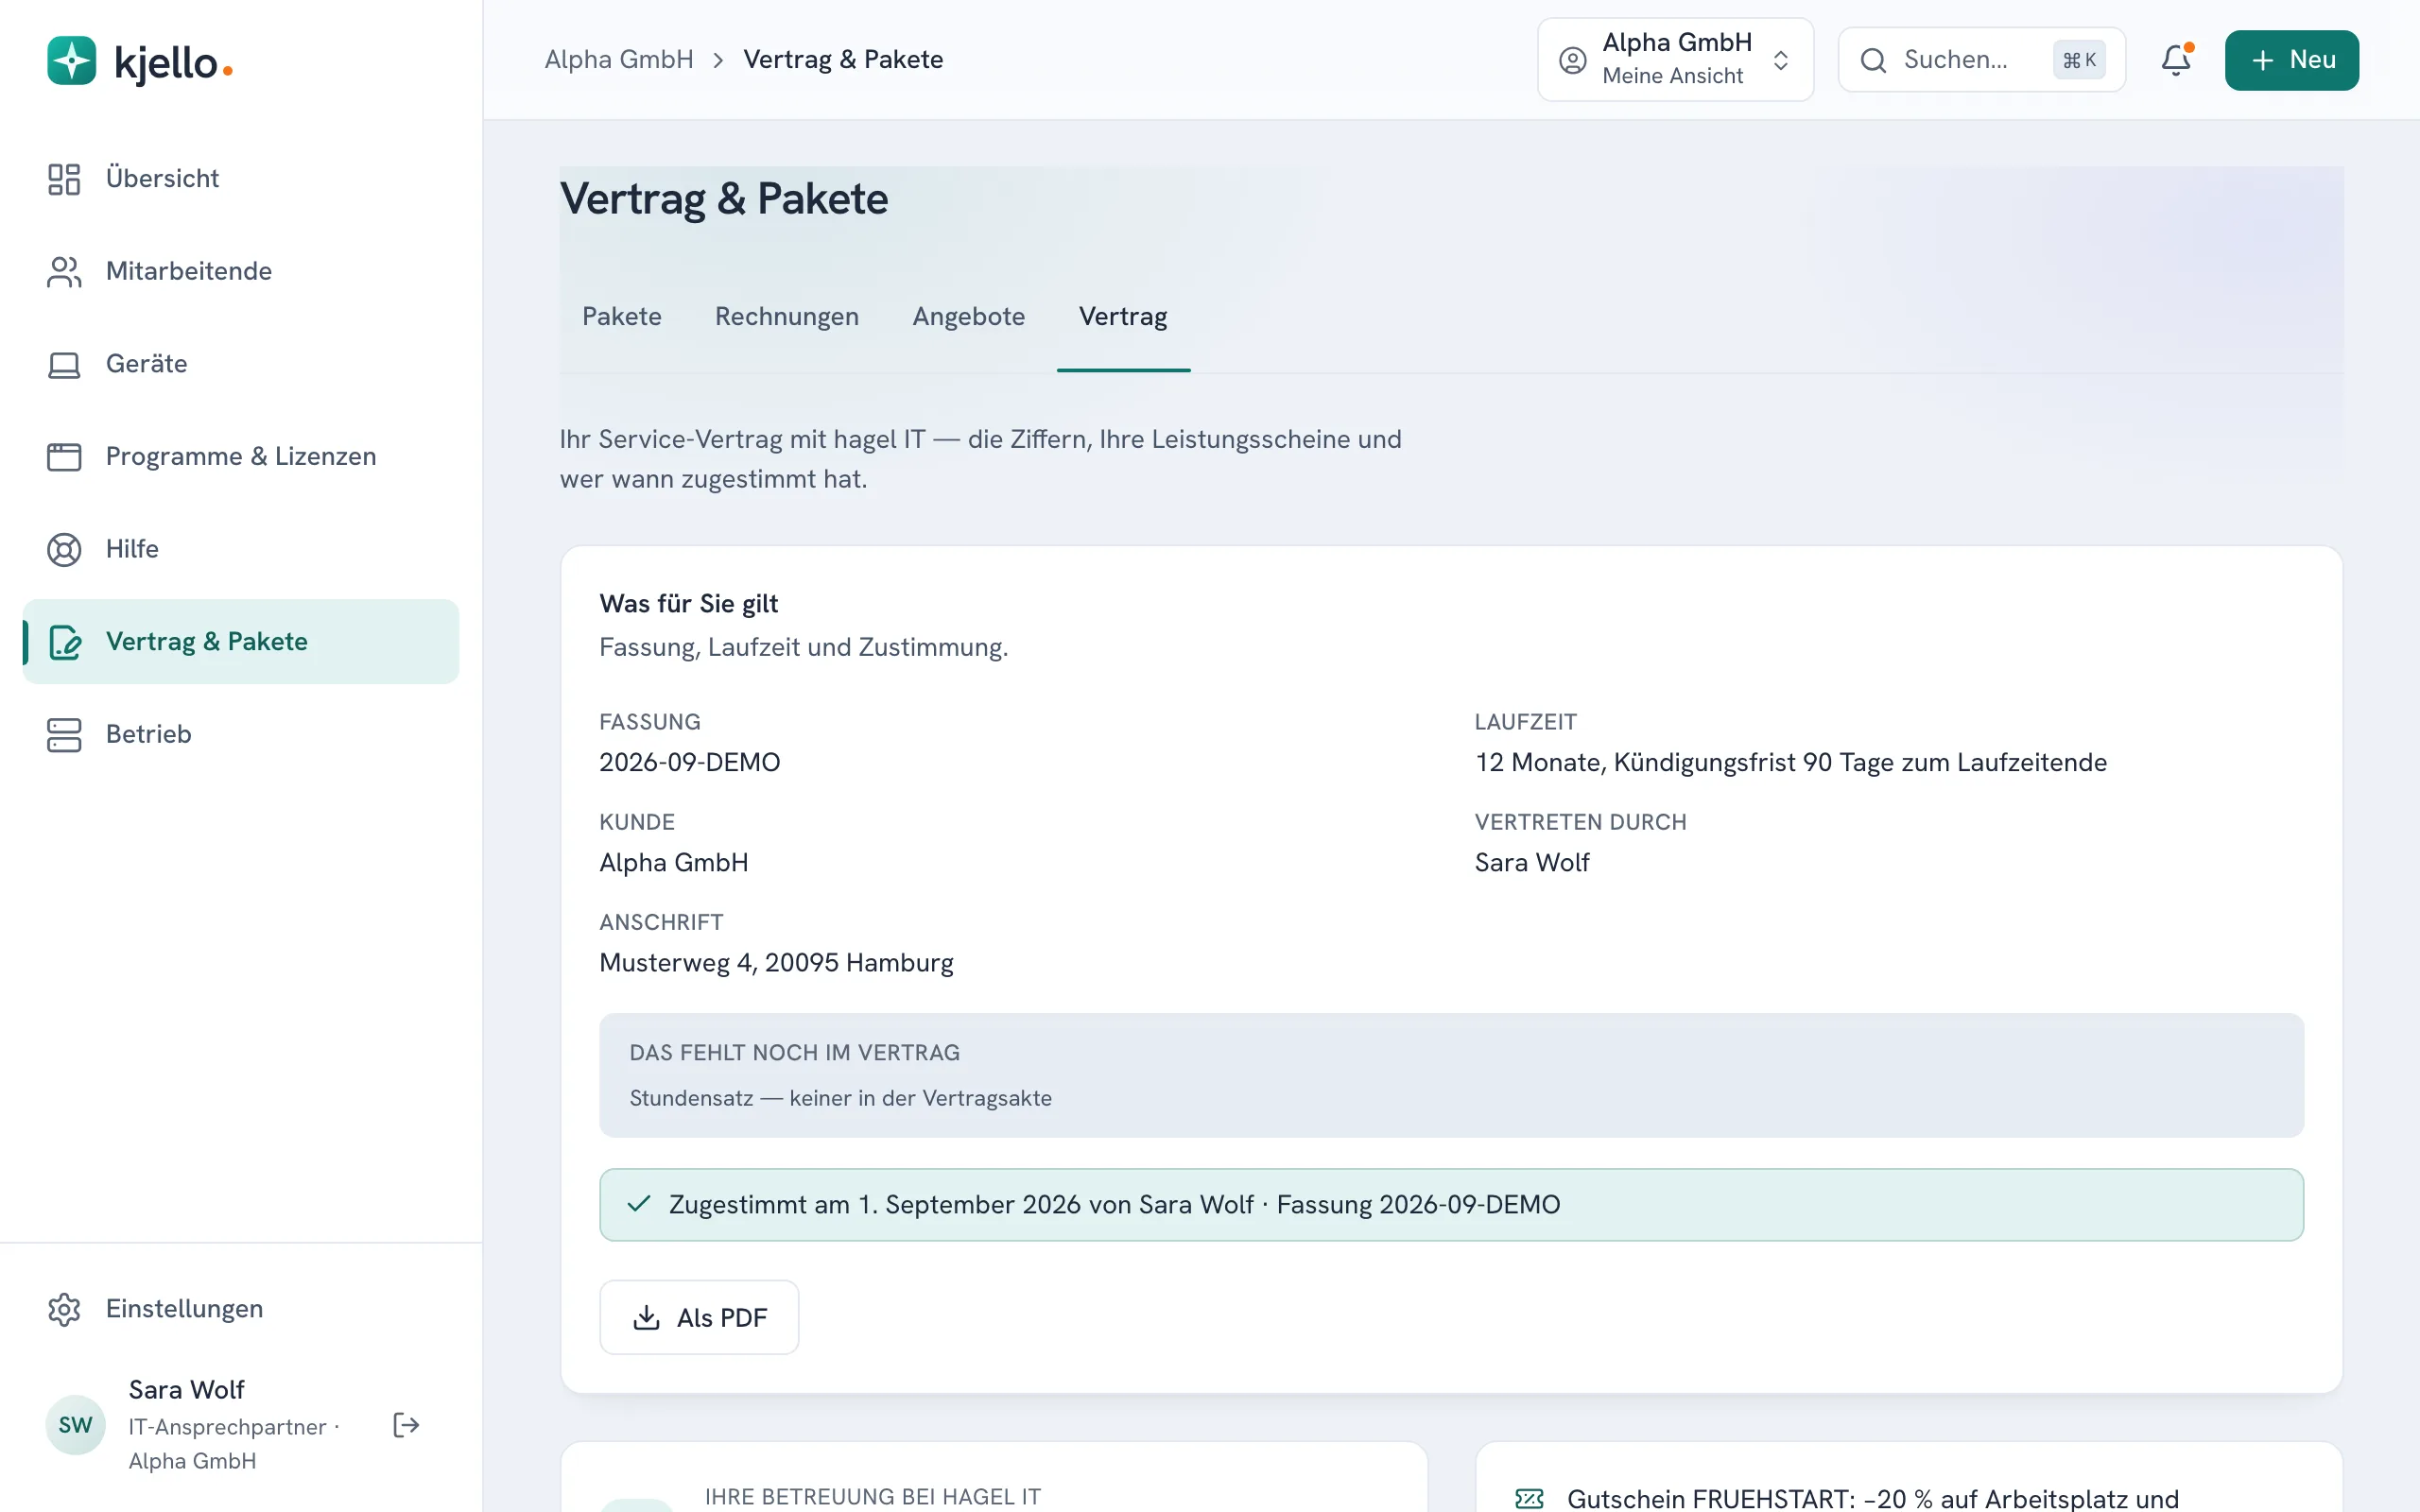Focus the Suchen search field
The height and width of the screenshot is (1512, 2420).
point(1981,60)
